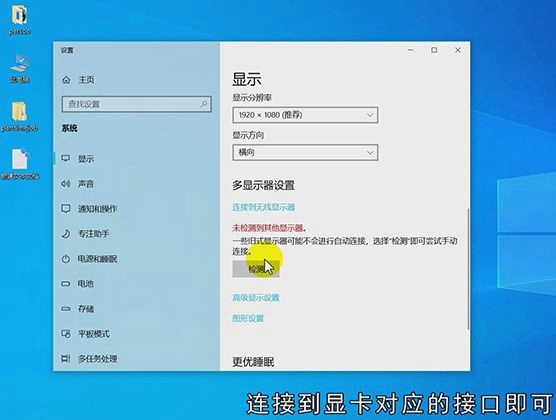Open the 显示分辨率 1920 × 1080 dropdown
Viewport: 556px width, 420px height.
coord(305,115)
